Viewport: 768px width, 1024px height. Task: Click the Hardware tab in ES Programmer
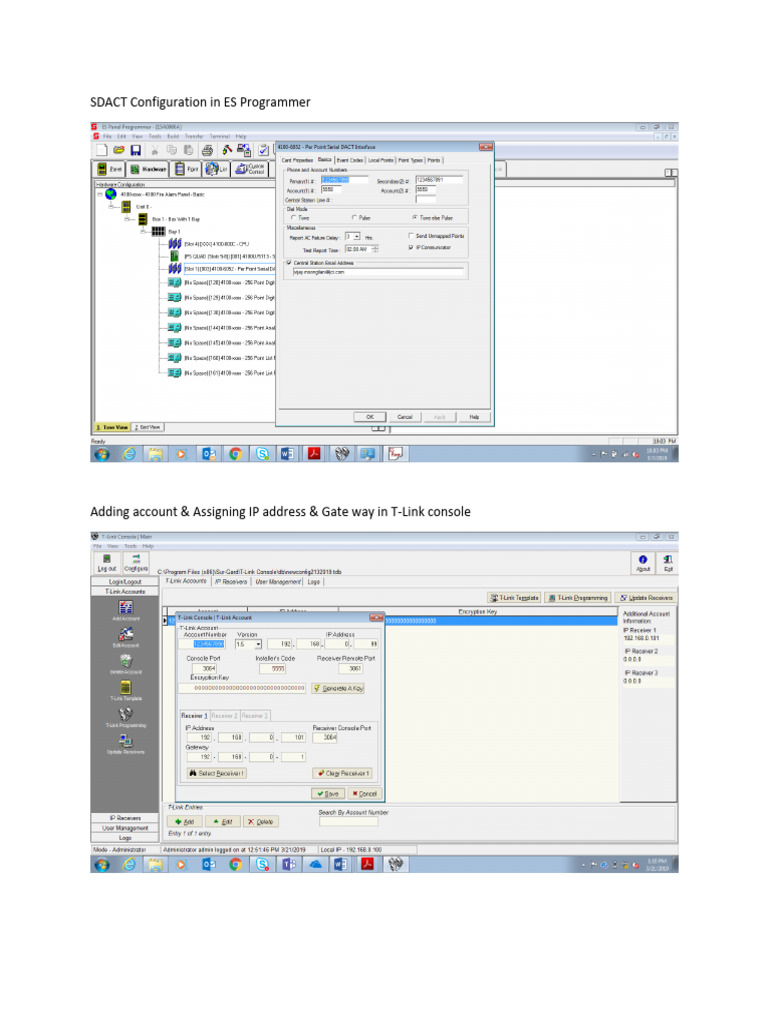[148, 169]
